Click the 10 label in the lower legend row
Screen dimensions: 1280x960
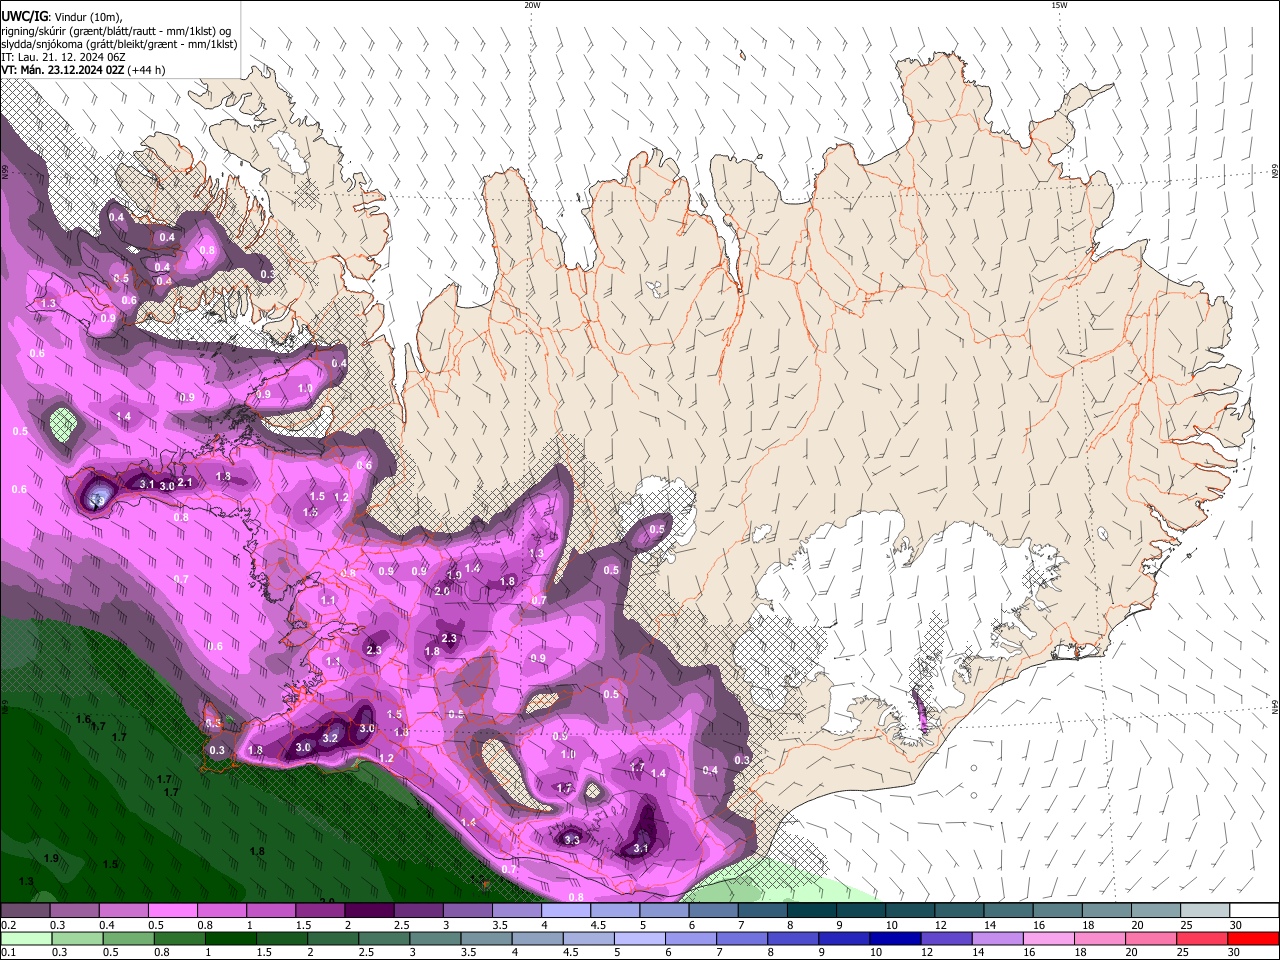click(x=875, y=953)
